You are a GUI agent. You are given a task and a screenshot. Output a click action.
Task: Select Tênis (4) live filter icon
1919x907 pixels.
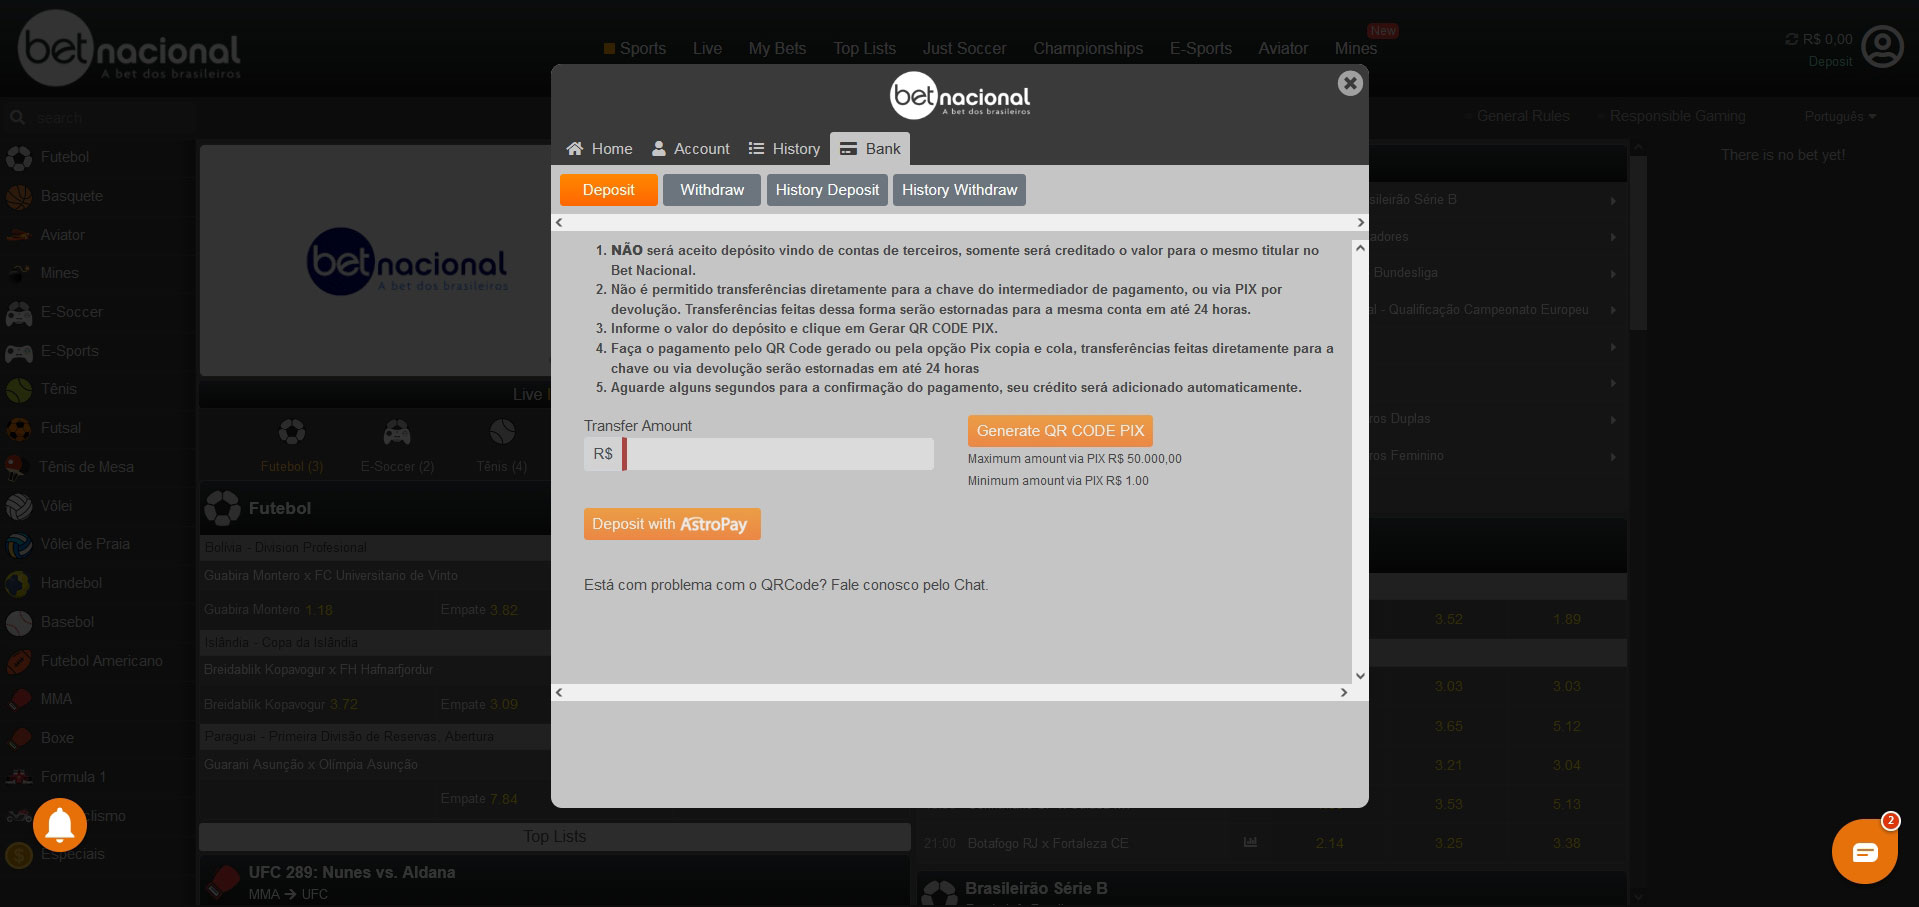click(x=502, y=432)
